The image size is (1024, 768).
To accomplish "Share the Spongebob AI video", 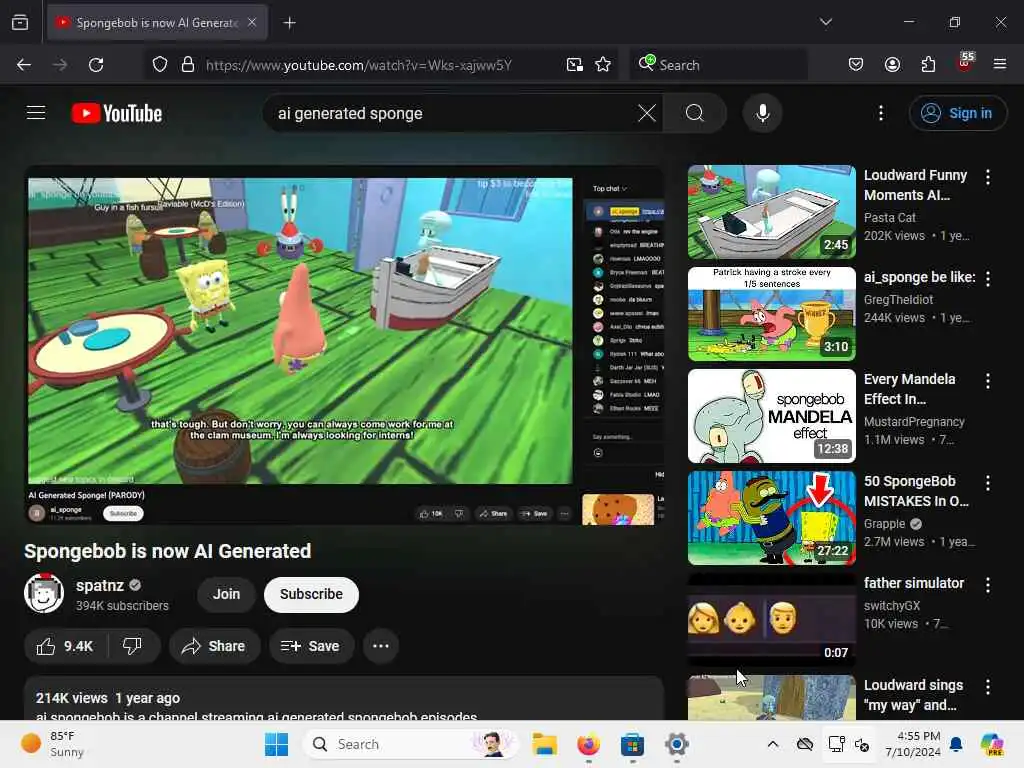I will coord(214,646).
